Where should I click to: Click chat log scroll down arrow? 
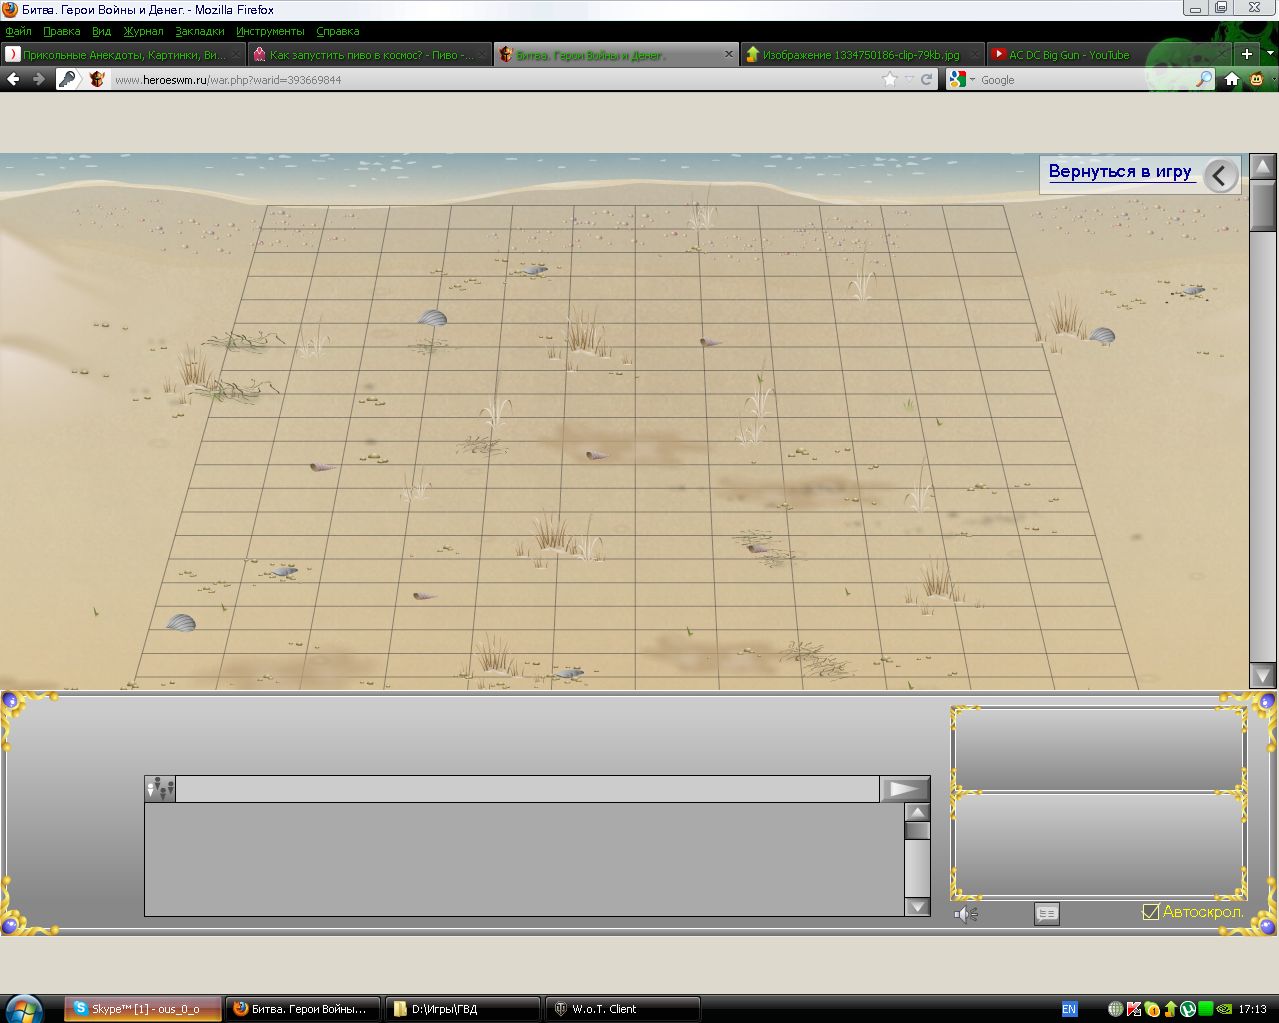pos(917,907)
